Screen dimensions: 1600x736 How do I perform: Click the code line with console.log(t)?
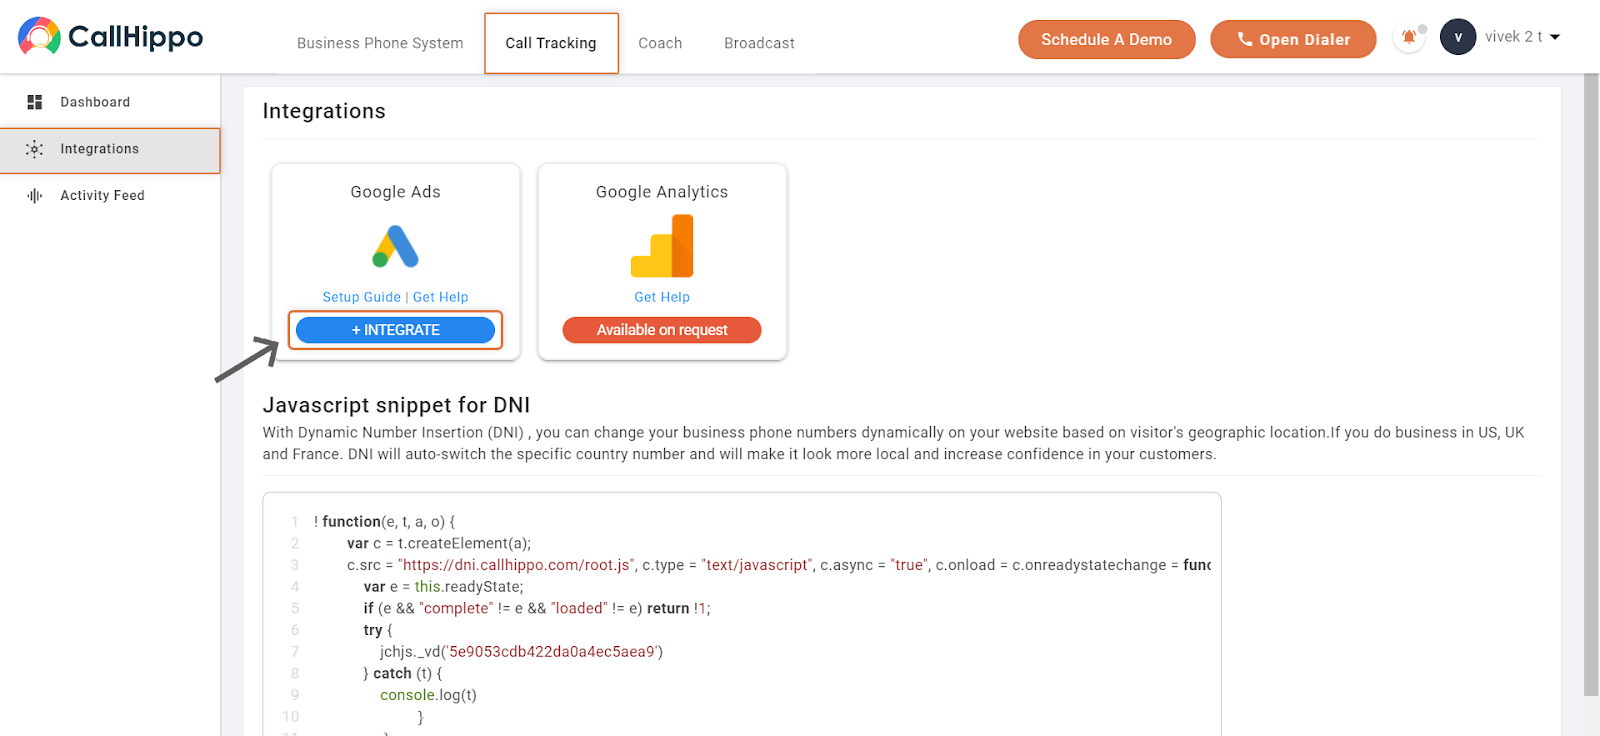point(428,695)
